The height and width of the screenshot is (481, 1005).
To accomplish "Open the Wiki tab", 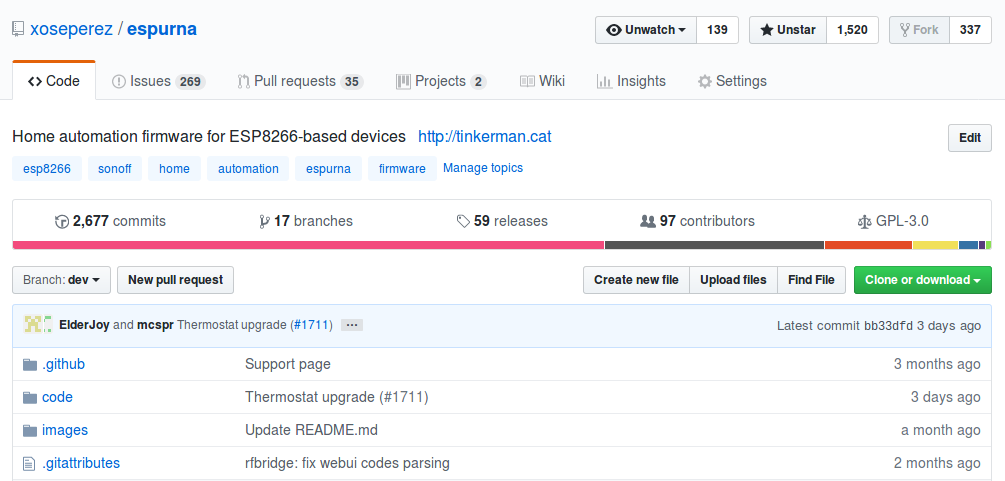I will click(x=542, y=81).
